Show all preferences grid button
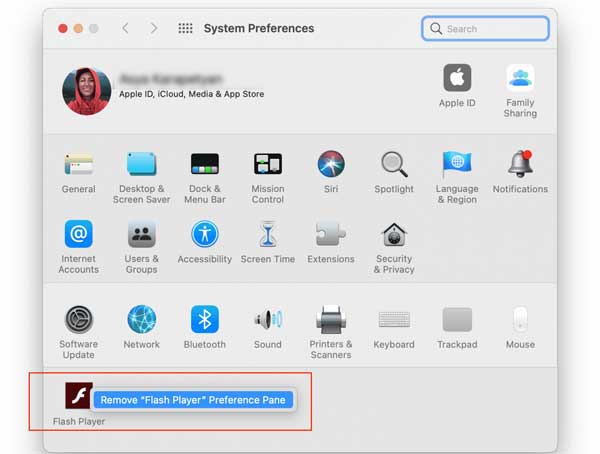600x454 pixels. [186, 28]
